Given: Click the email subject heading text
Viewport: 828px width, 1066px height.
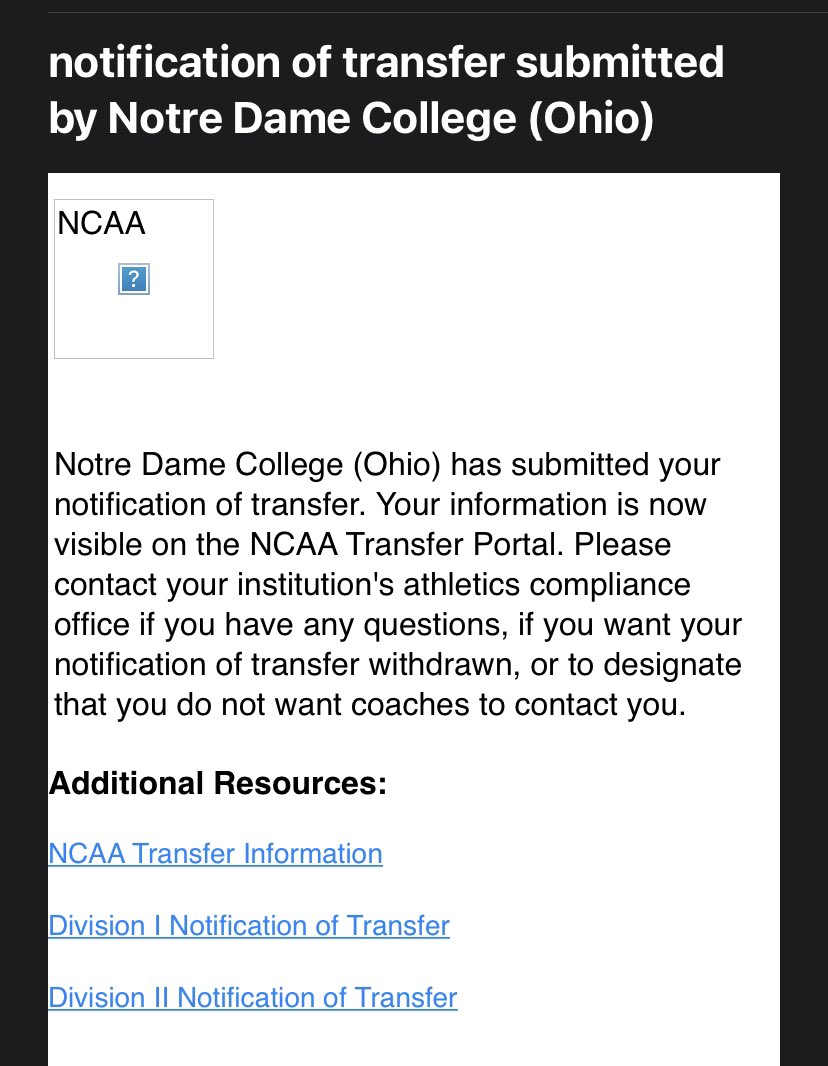Looking at the screenshot, I should pyautogui.click(x=386, y=90).
